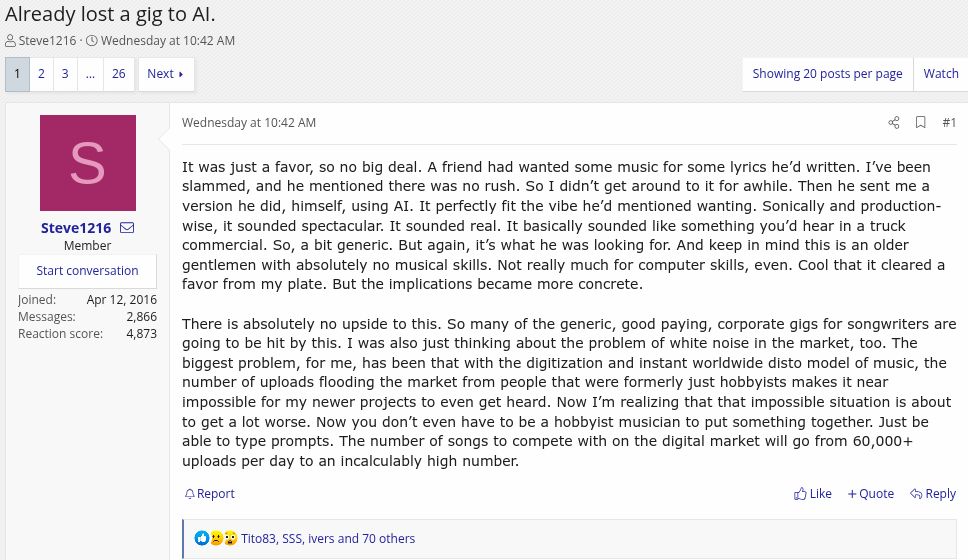Expand the page jump ellipsis

coord(90,74)
